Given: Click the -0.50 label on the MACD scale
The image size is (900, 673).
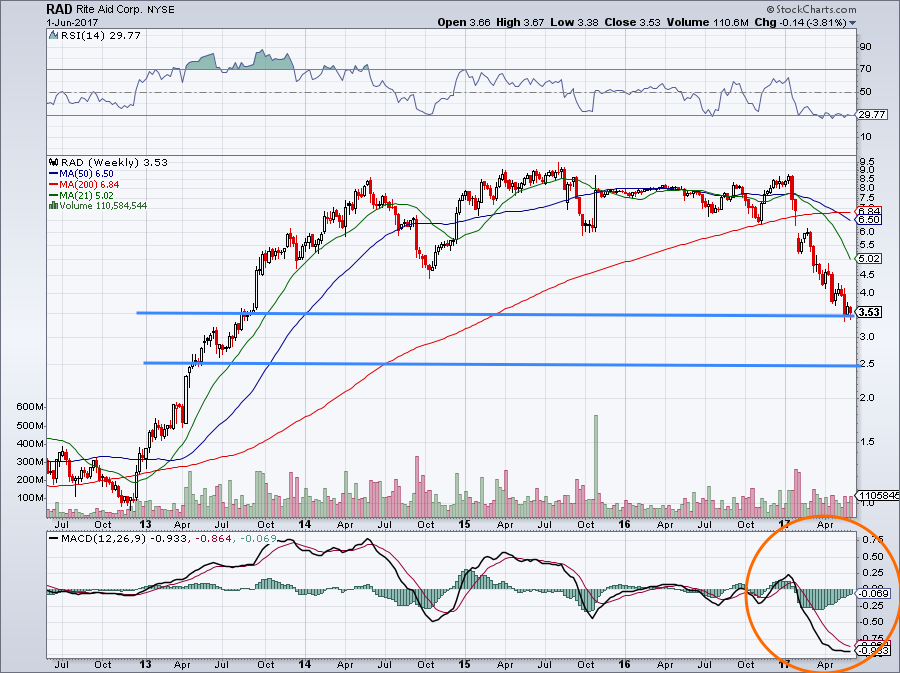Looking at the screenshot, I should pos(871,622).
